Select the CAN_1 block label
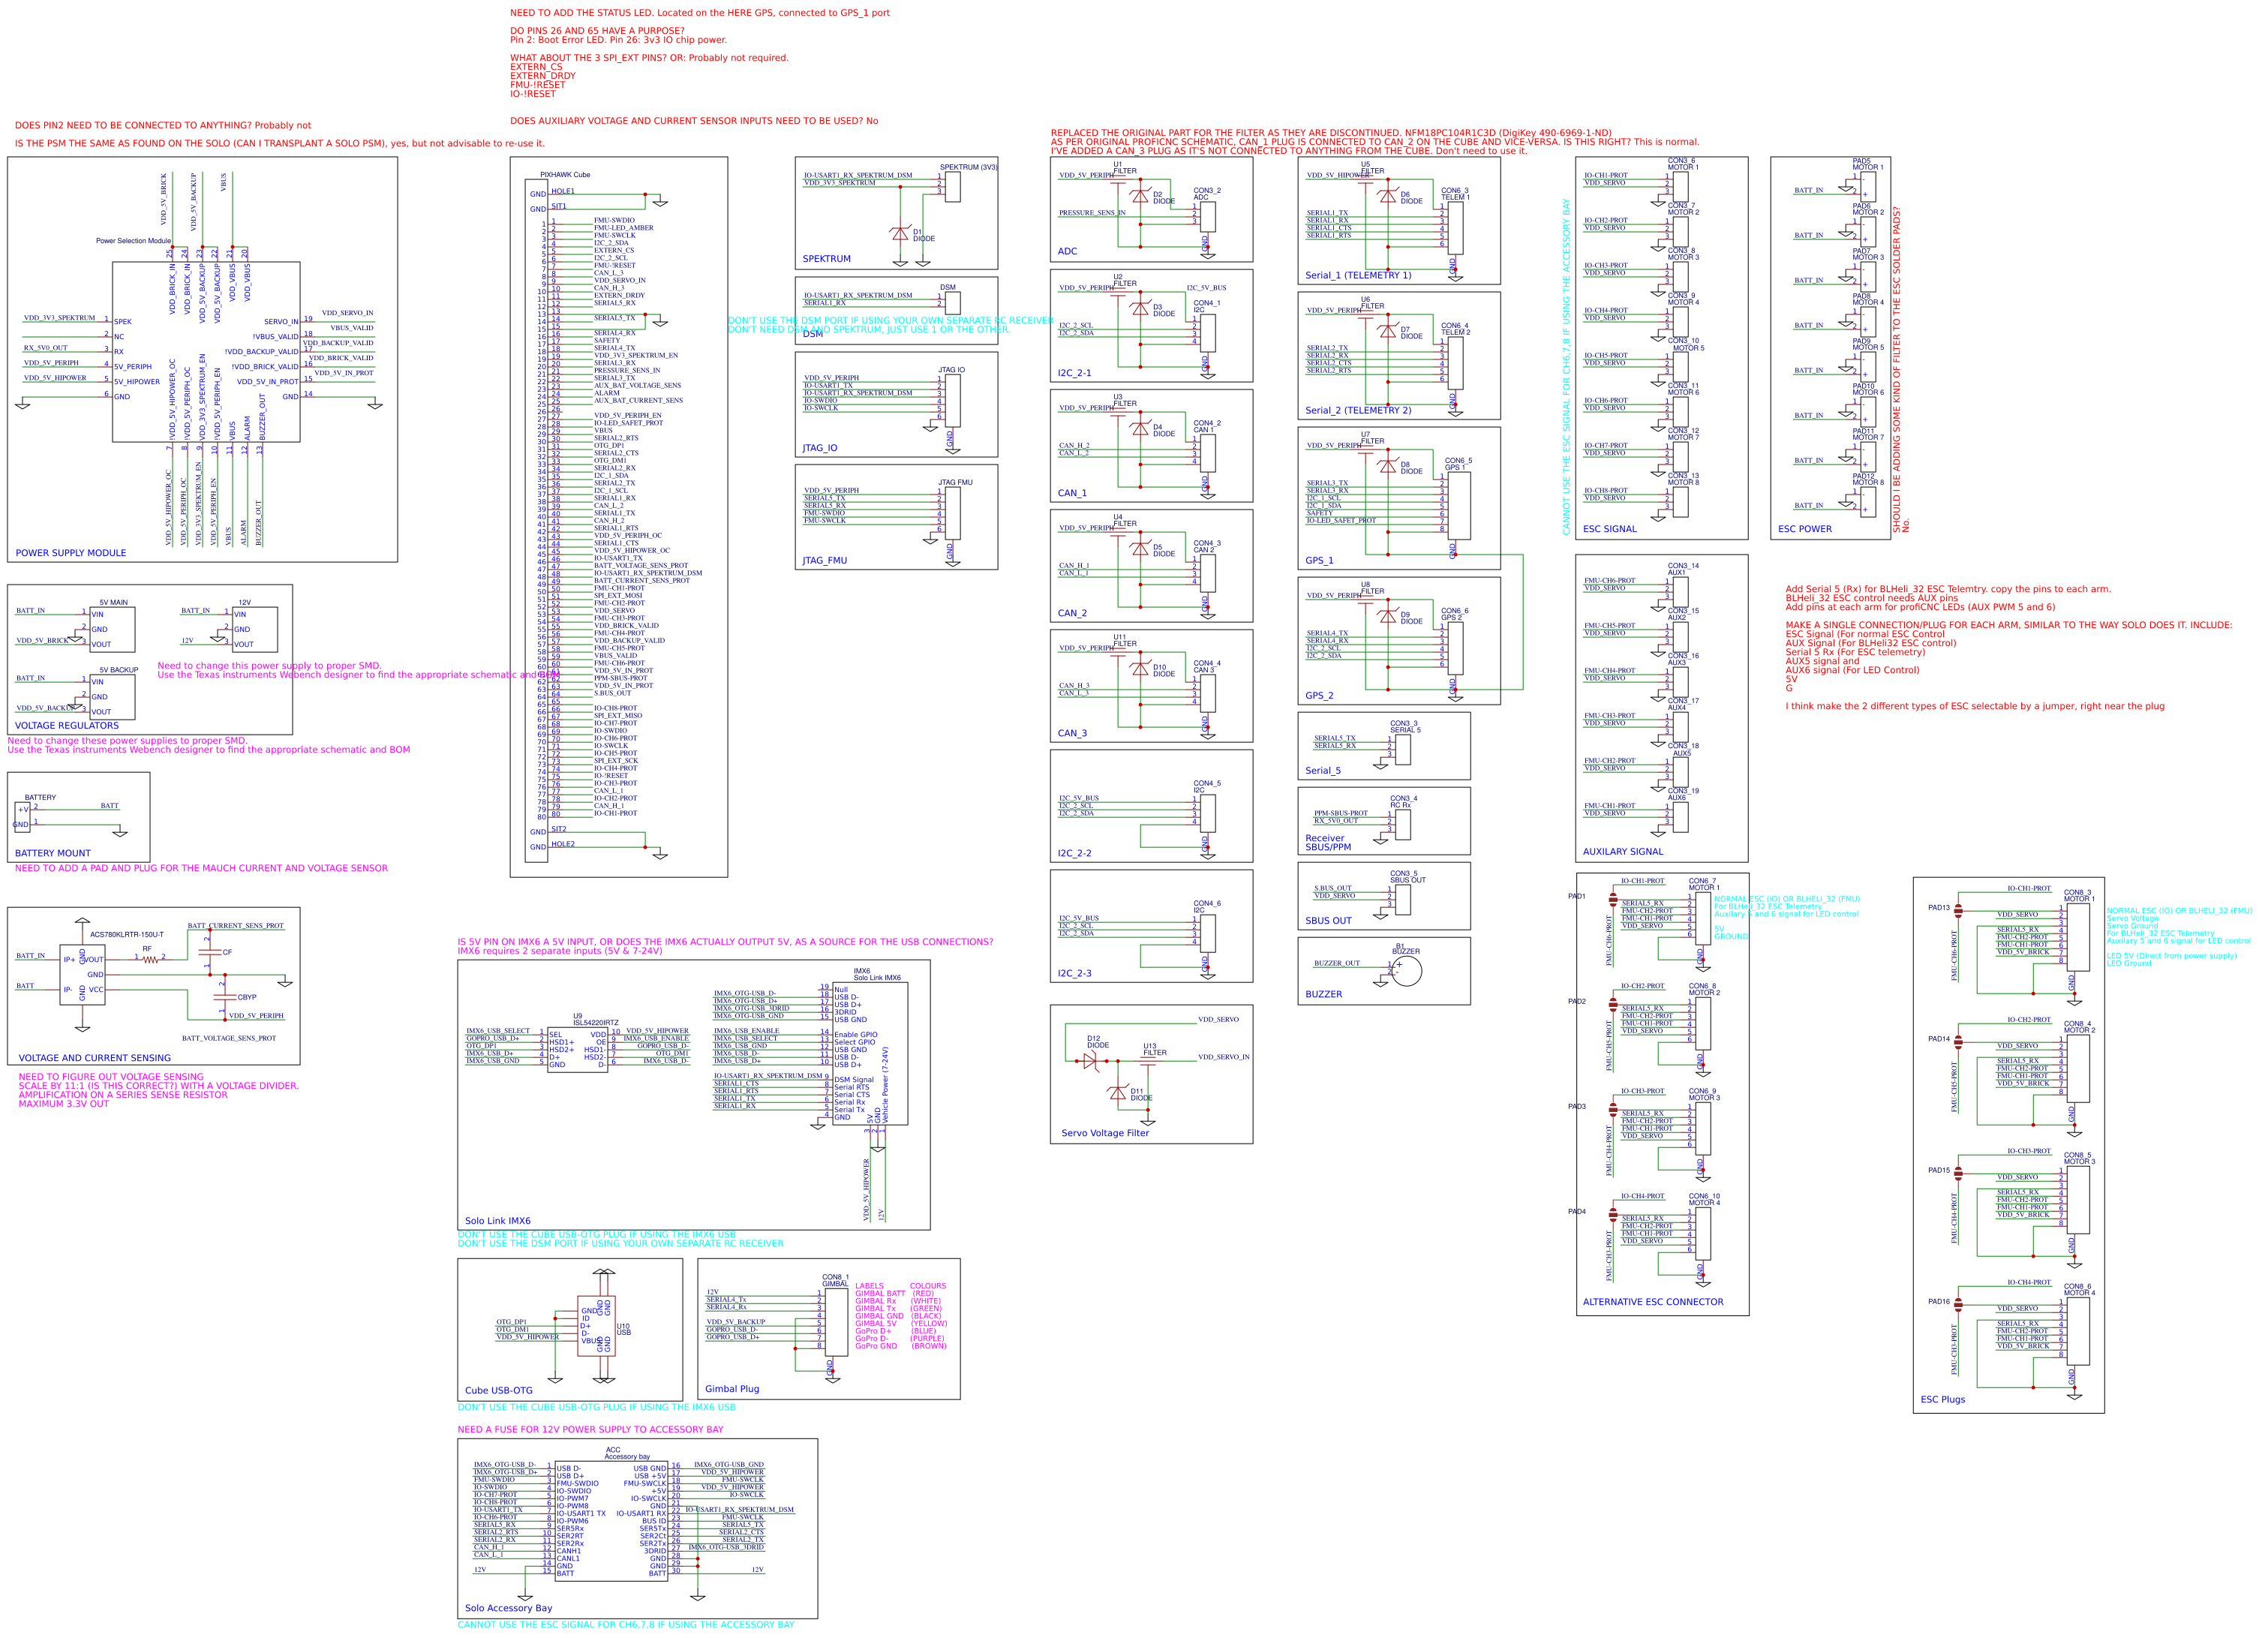The width and height of the screenshot is (2268, 1638). point(1072,493)
